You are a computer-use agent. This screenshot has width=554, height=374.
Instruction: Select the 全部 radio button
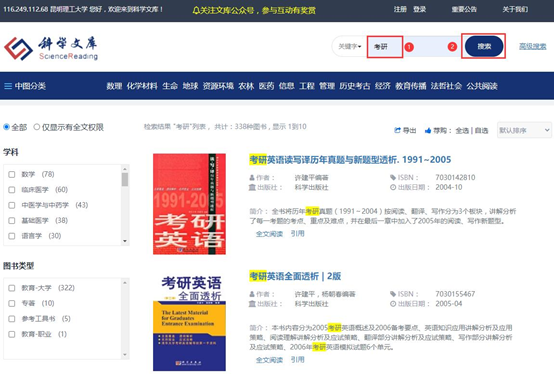[6, 127]
